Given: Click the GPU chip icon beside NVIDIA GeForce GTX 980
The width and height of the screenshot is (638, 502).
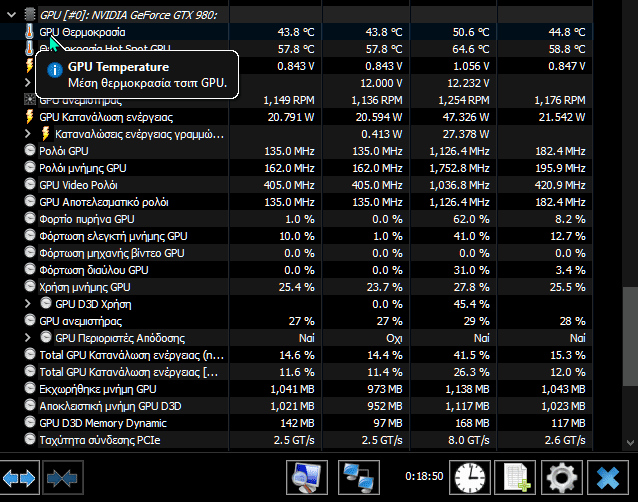Looking at the screenshot, I should point(30,15).
